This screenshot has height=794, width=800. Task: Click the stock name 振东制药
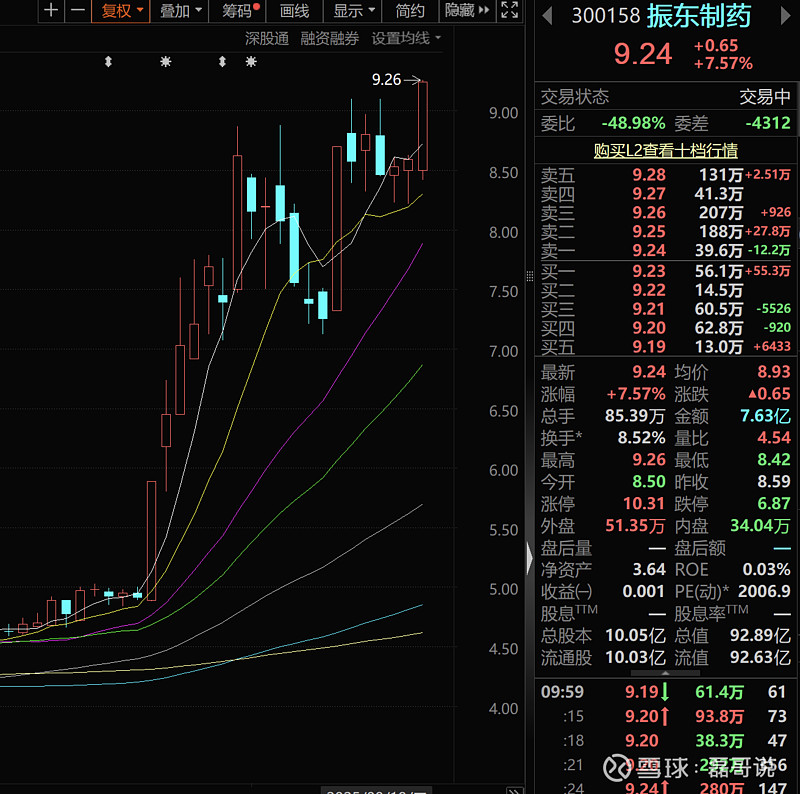point(699,16)
